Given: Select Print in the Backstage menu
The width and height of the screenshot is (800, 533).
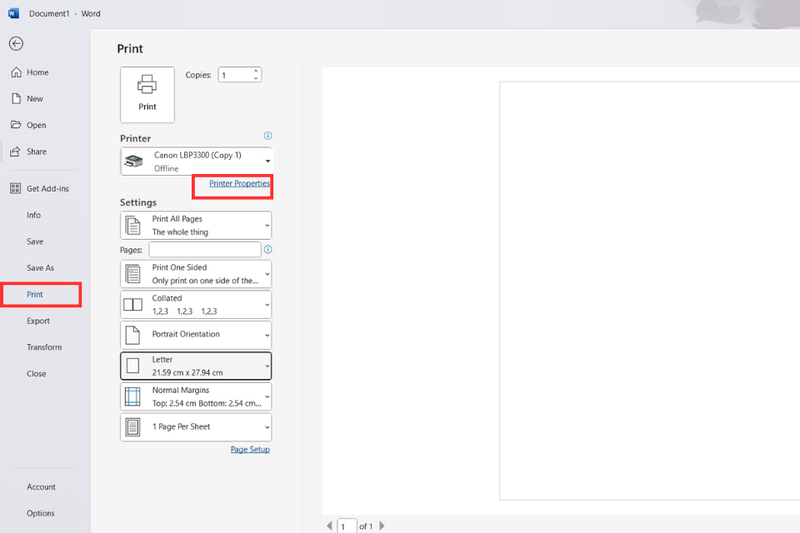Looking at the screenshot, I should (35, 294).
